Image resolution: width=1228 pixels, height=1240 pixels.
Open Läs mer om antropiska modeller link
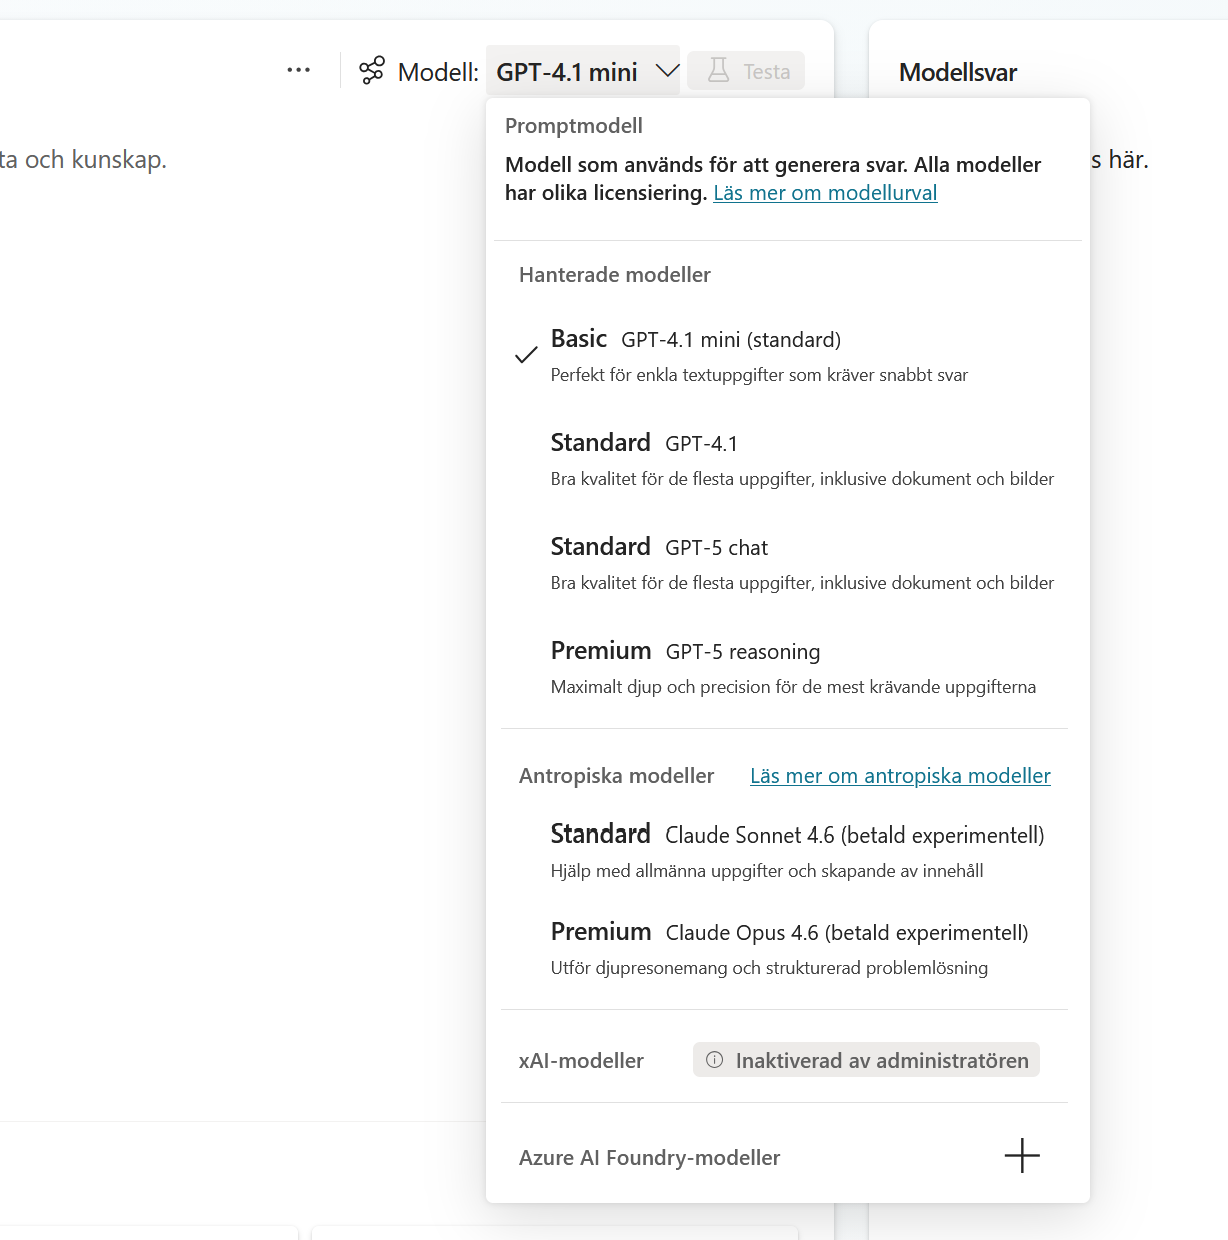coord(900,776)
